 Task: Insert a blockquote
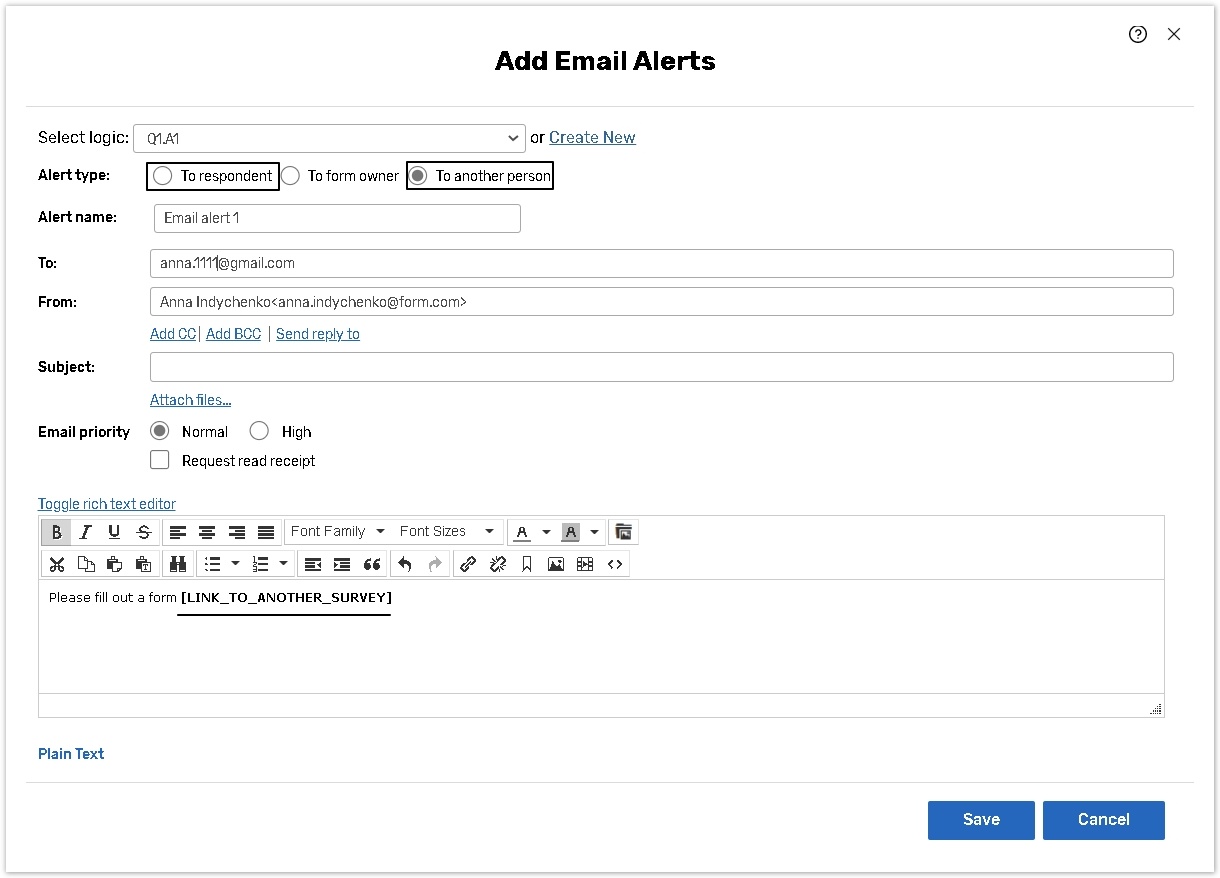click(372, 564)
